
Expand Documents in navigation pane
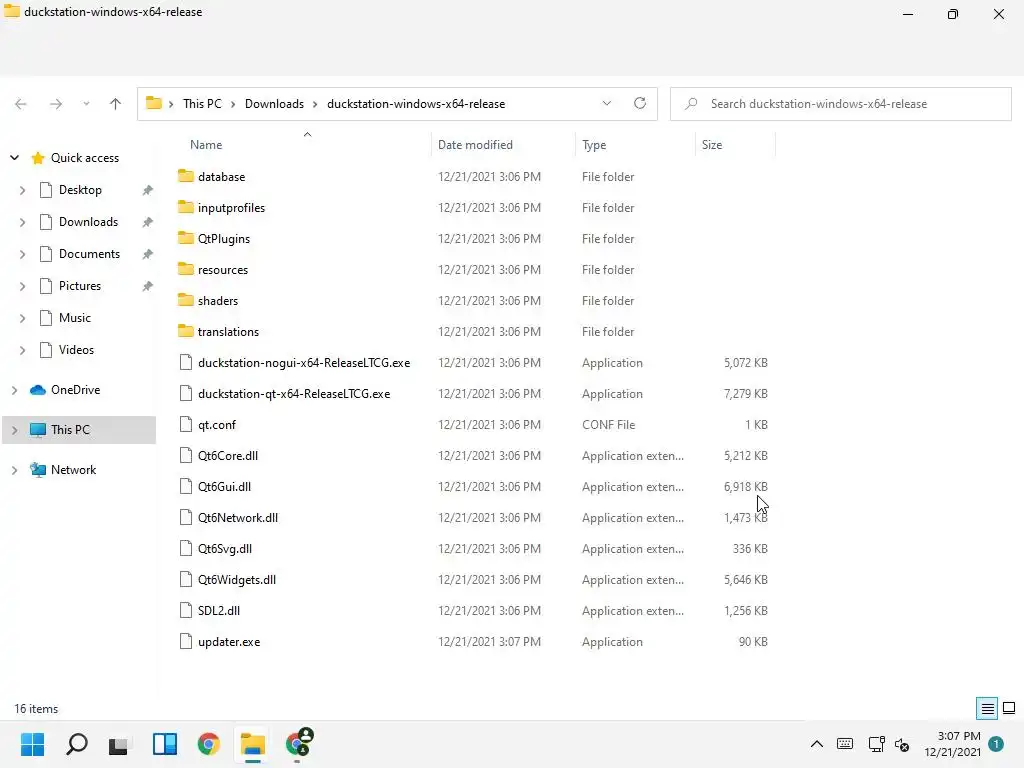point(22,254)
